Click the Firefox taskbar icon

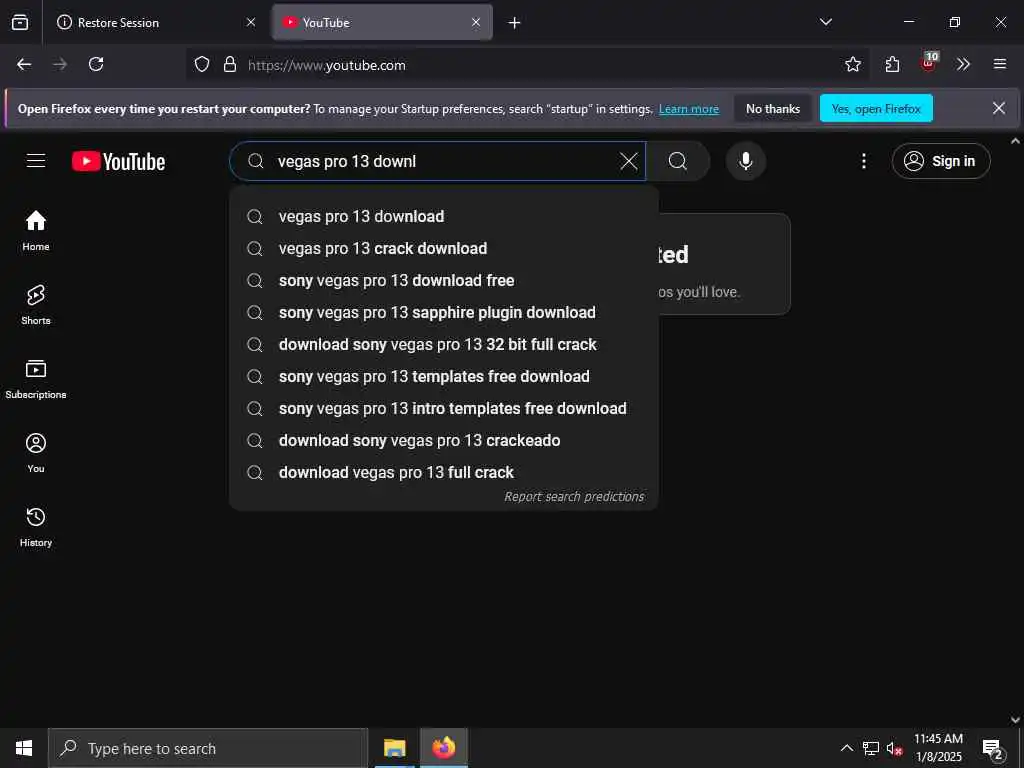click(x=443, y=748)
